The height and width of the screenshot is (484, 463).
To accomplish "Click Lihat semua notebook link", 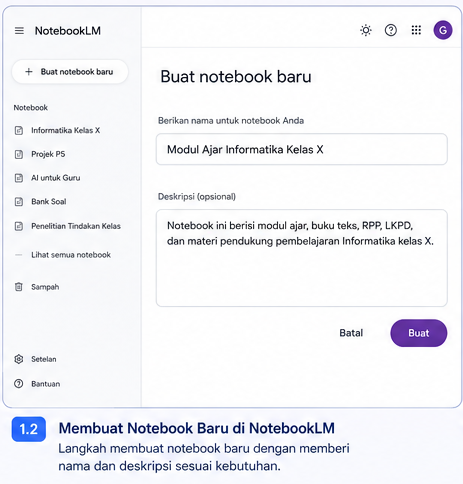I will (71, 255).
